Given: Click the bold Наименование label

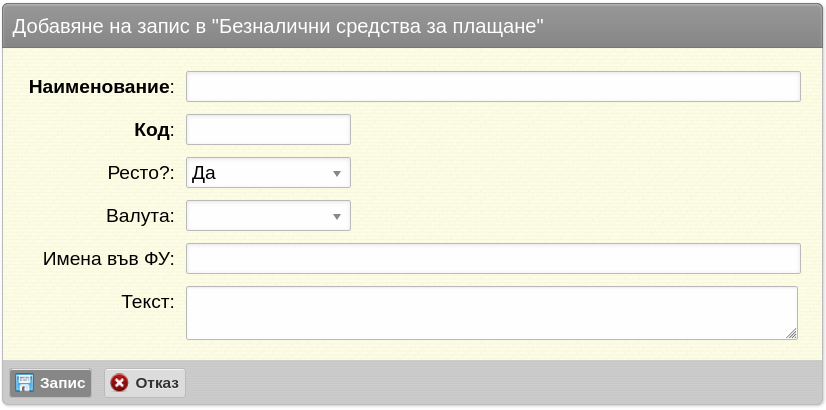Looking at the screenshot, I should tap(100, 87).
